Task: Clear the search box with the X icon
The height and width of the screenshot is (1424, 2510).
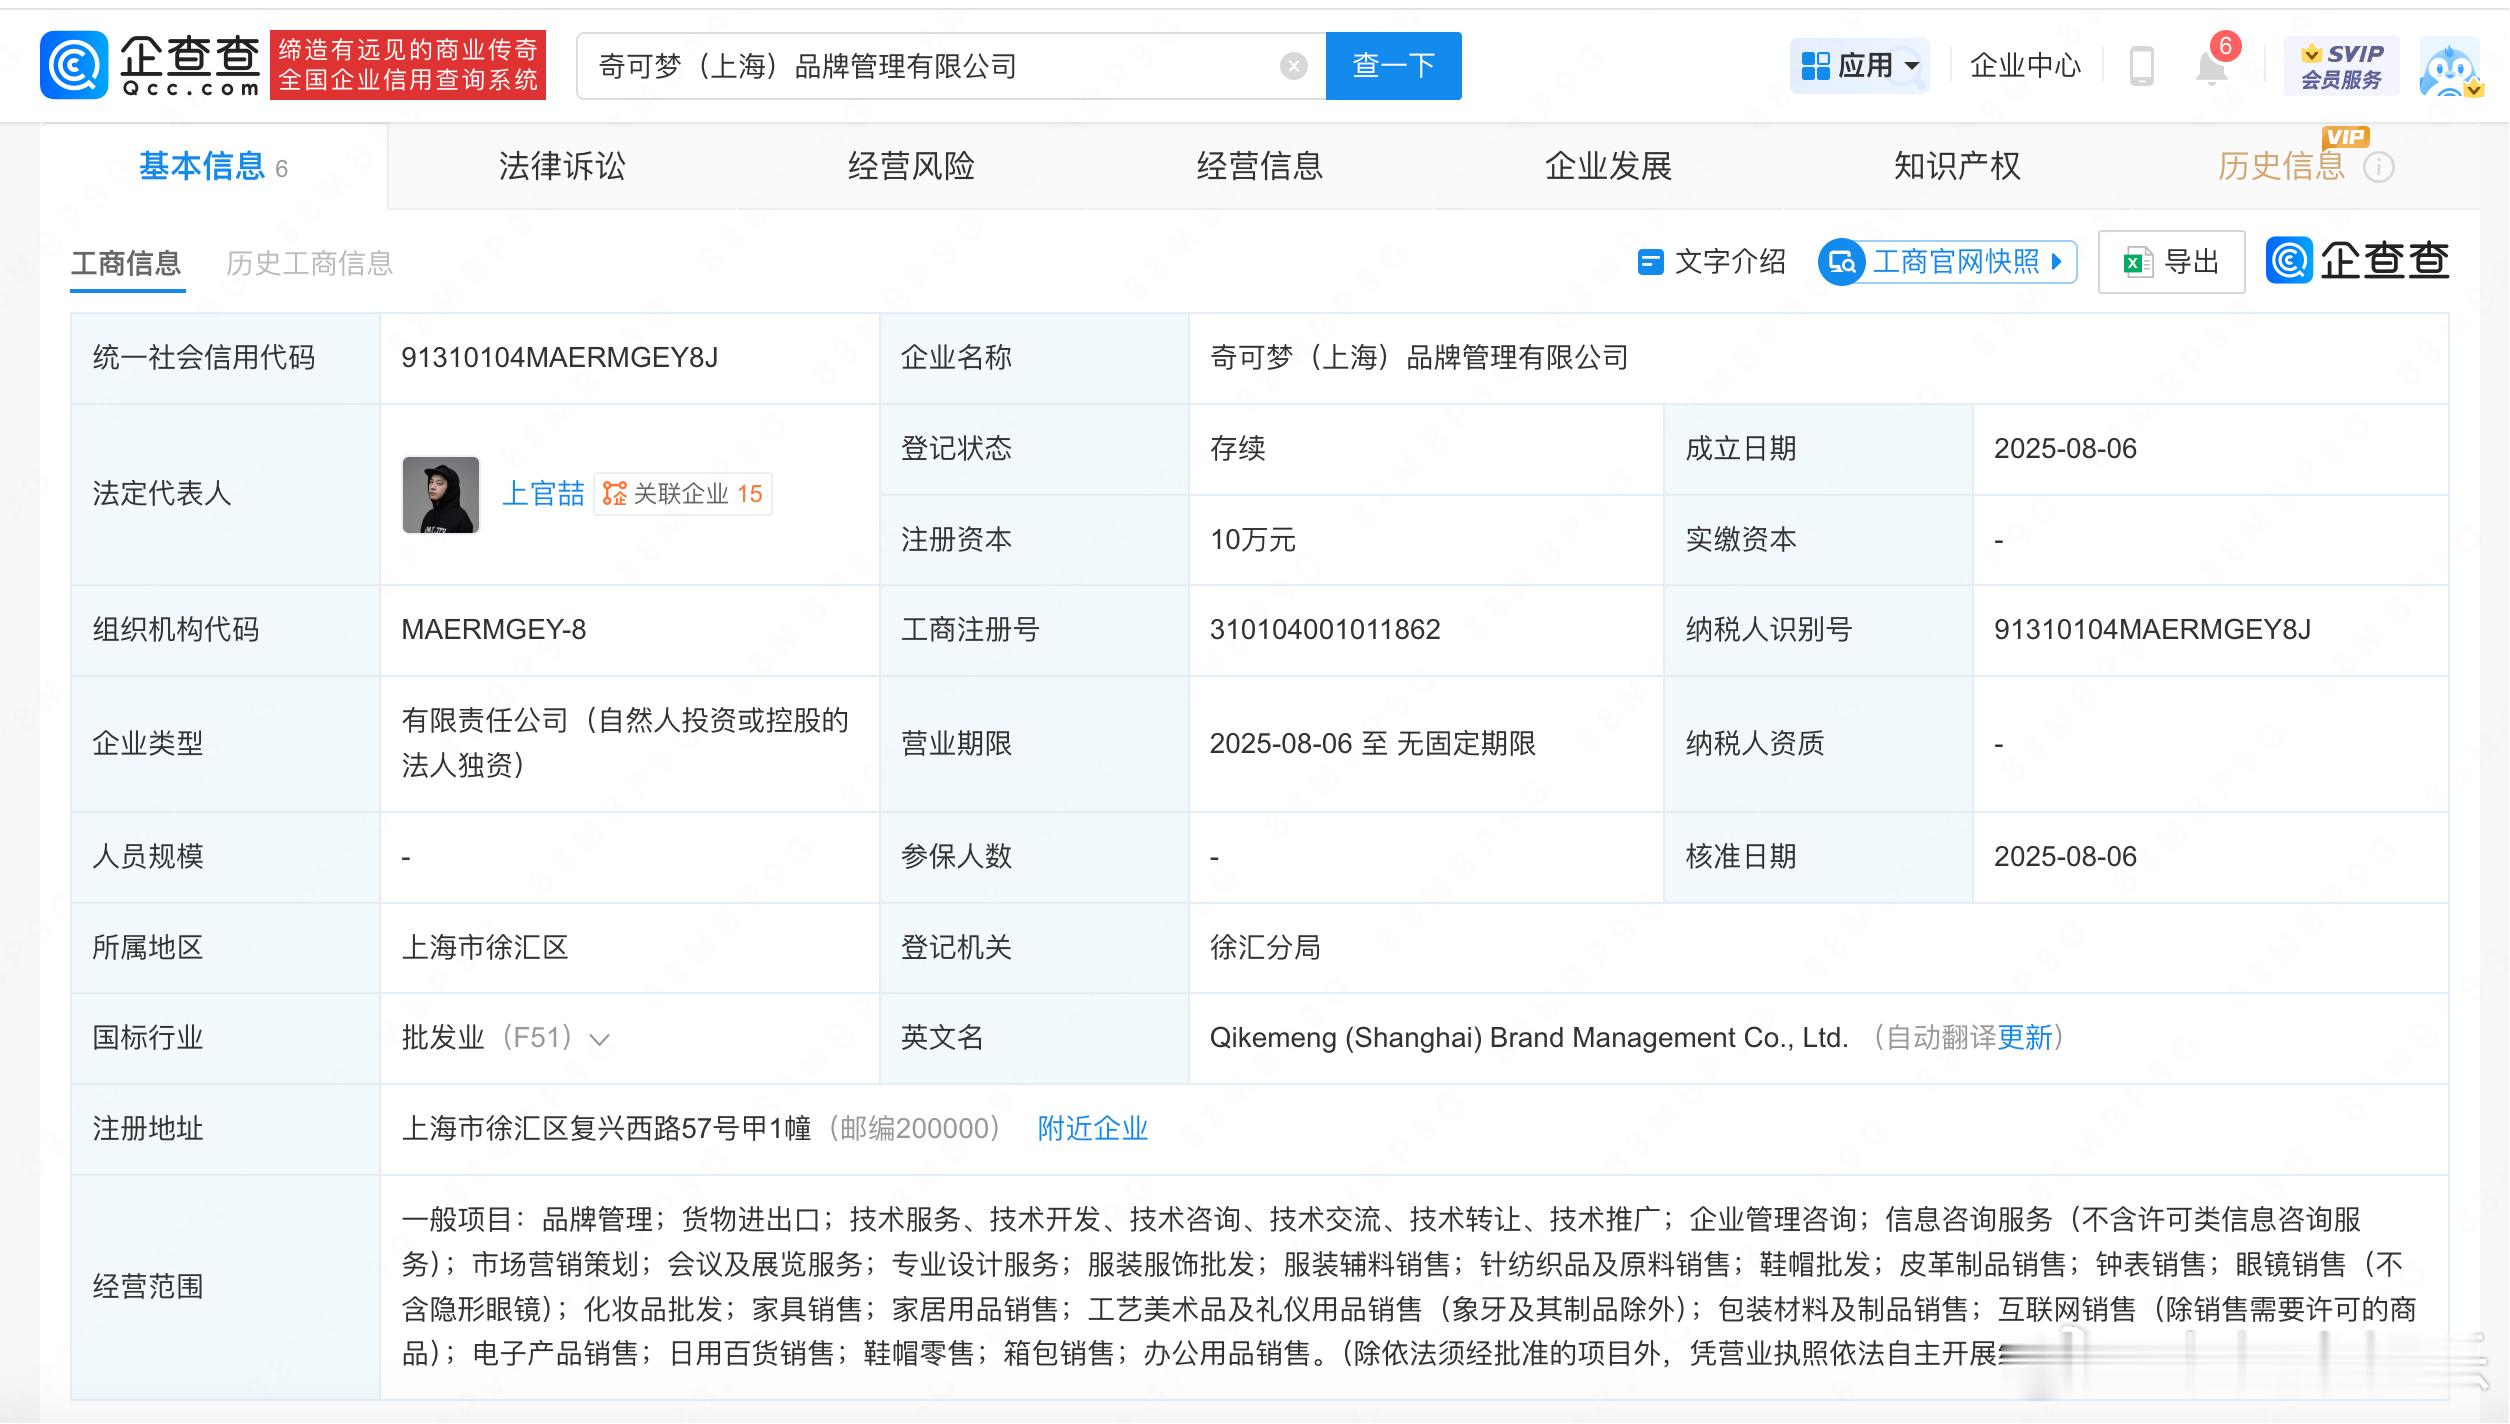Action: (x=1293, y=66)
